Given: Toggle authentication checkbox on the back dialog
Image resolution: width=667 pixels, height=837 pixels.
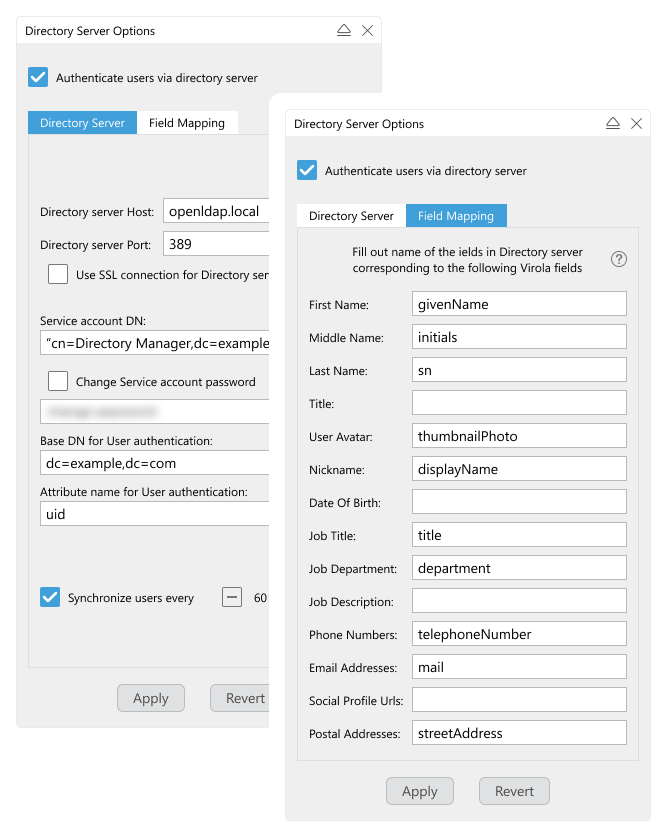Looking at the screenshot, I should pos(37,78).
